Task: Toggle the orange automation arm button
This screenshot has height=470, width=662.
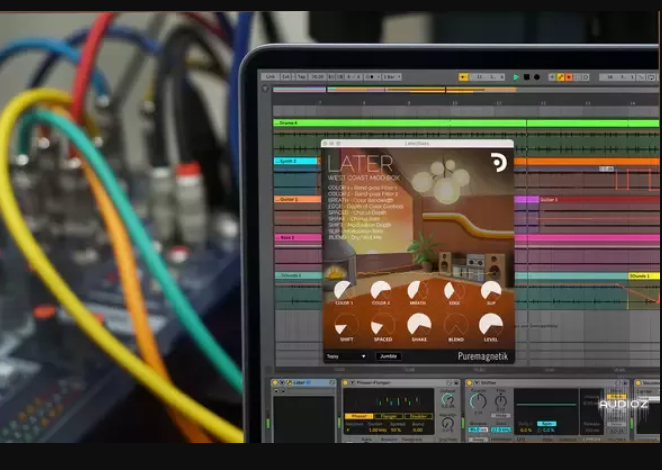Action: [x=569, y=77]
